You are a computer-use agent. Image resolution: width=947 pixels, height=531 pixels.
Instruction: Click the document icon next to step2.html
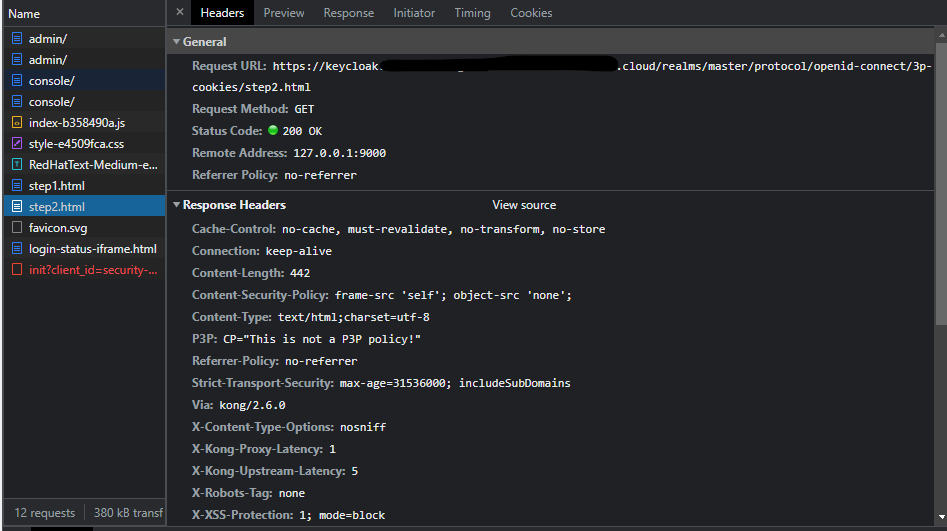[x=17, y=207]
